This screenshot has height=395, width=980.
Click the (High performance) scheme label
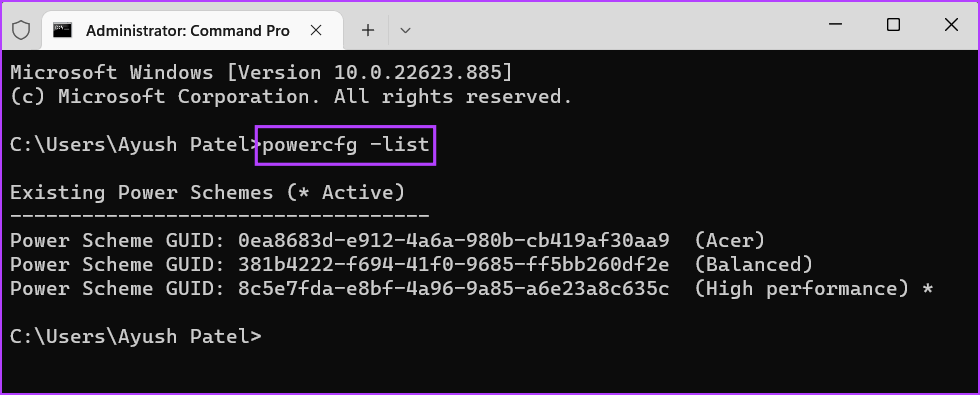tap(806, 289)
